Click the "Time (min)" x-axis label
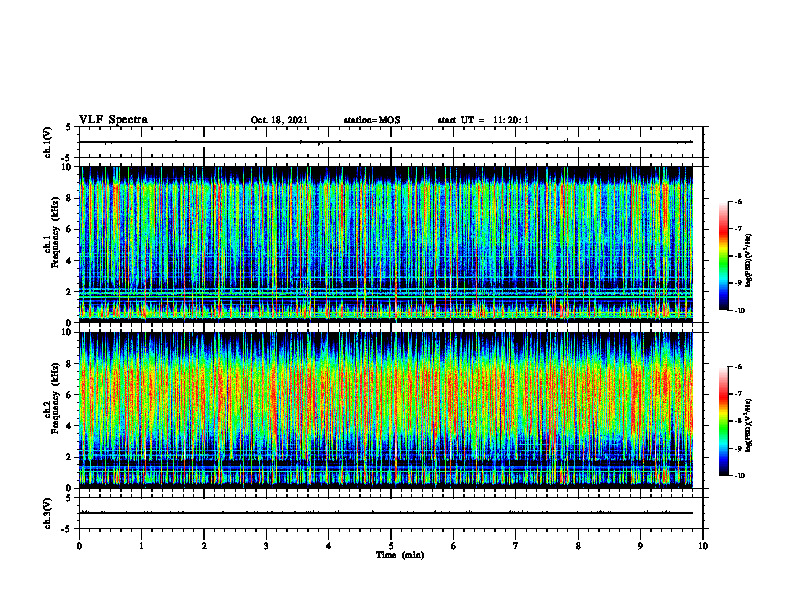The image size is (792, 612). coord(400,555)
